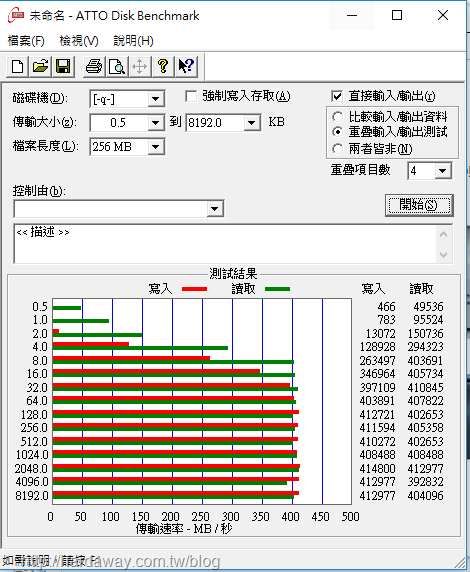Click write value 13072 in results
This screenshot has width=470, height=572.
pyautogui.click(x=381, y=333)
